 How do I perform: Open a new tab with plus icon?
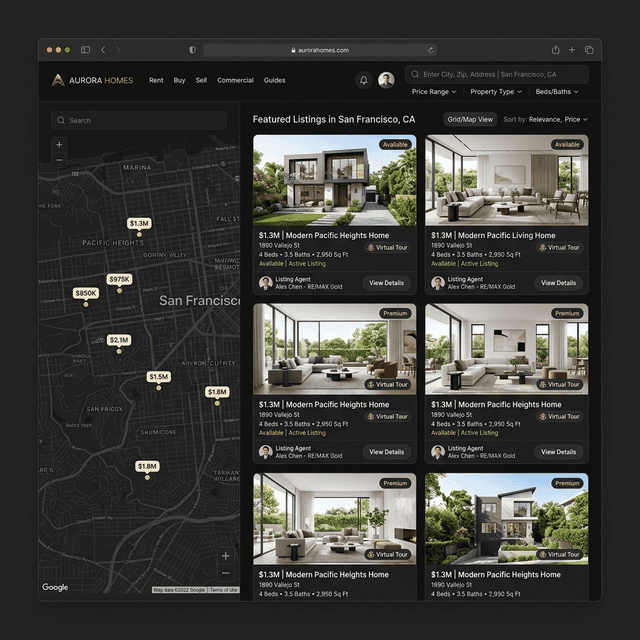tap(572, 50)
